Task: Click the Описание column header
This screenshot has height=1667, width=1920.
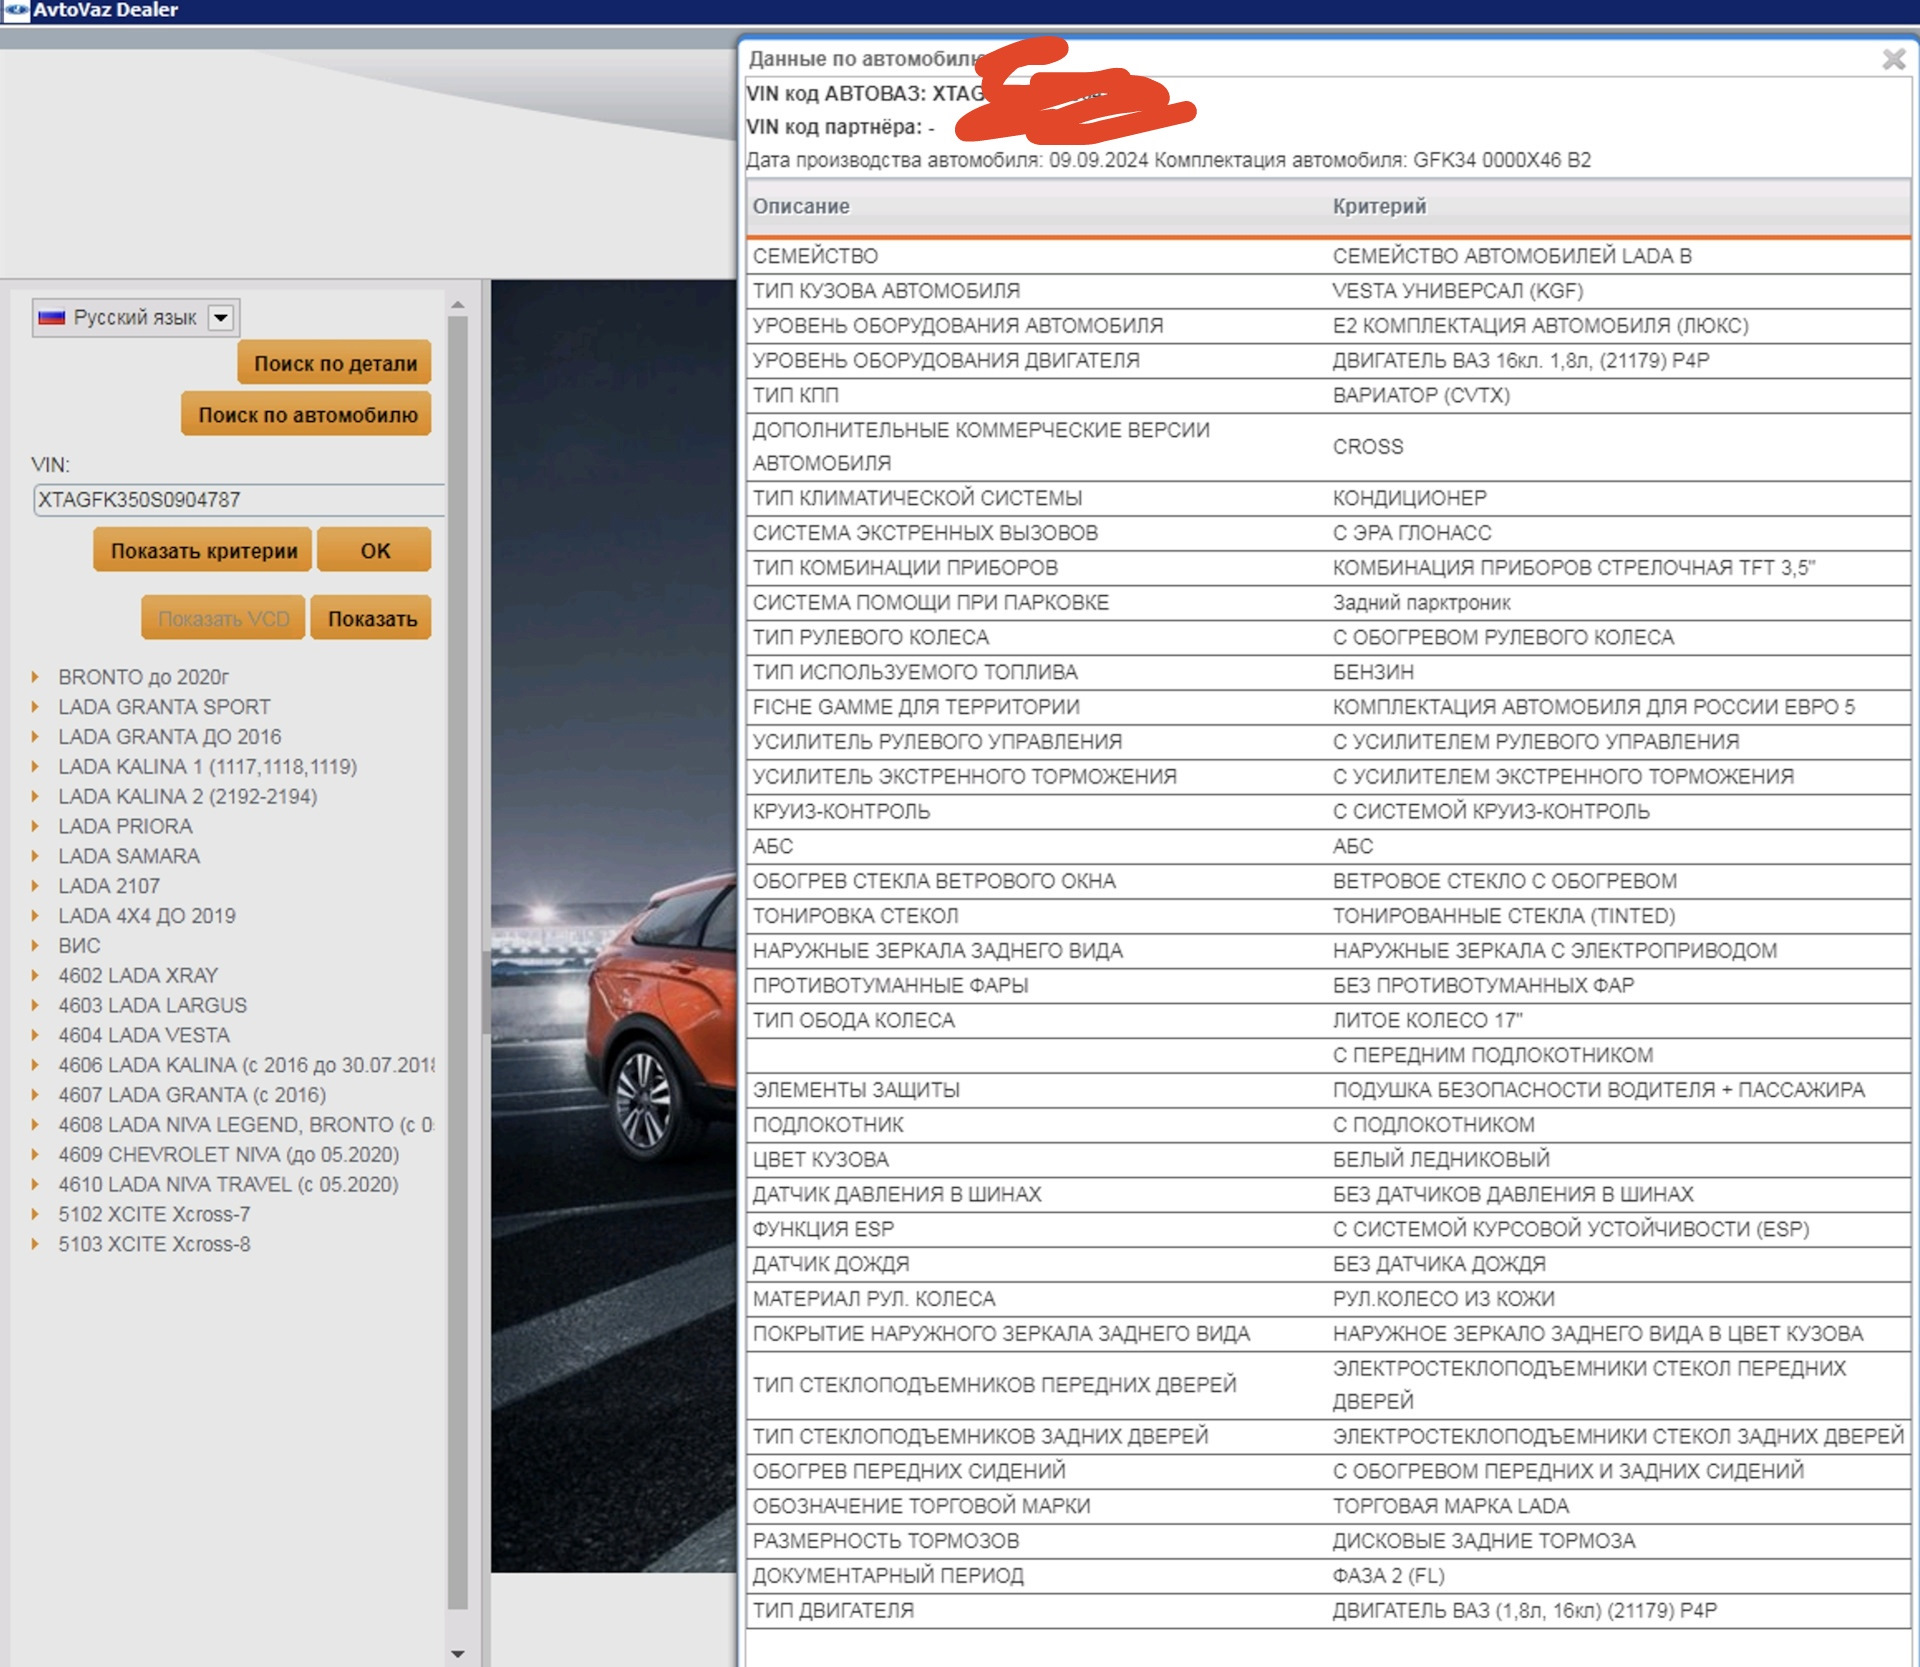Action: click(x=801, y=206)
